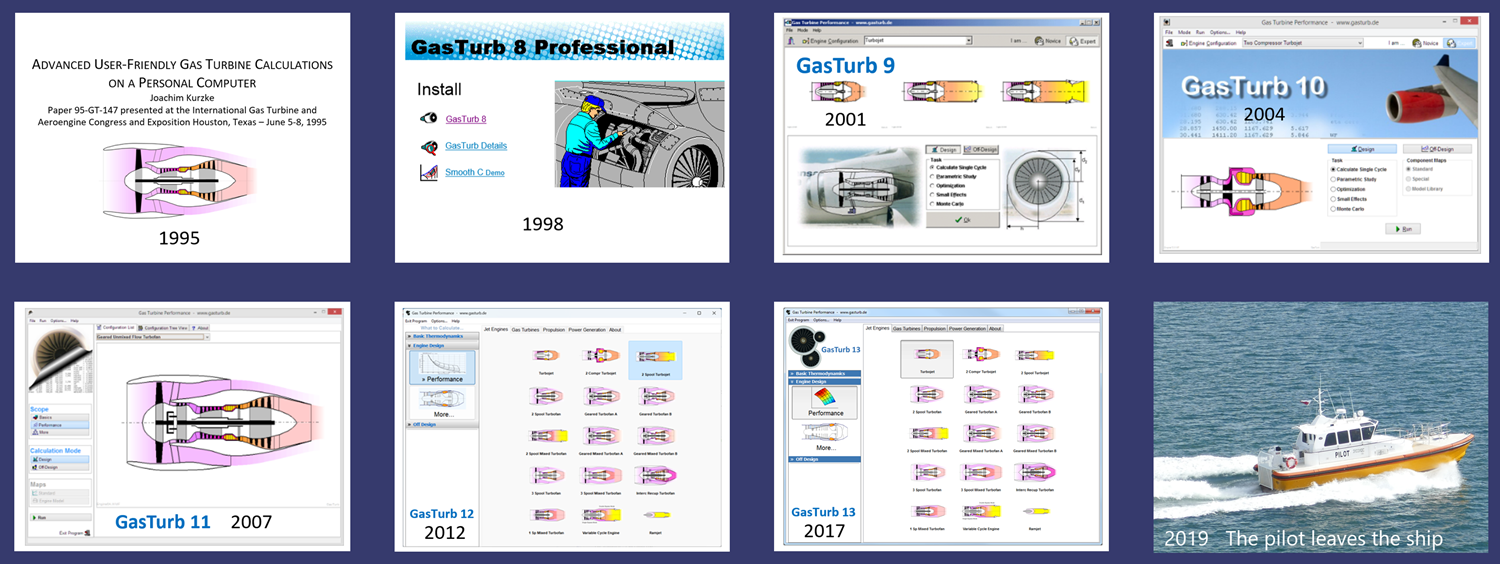Expand Off Design section in GasTurb 12
The height and width of the screenshot is (564, 1500).
442,425
